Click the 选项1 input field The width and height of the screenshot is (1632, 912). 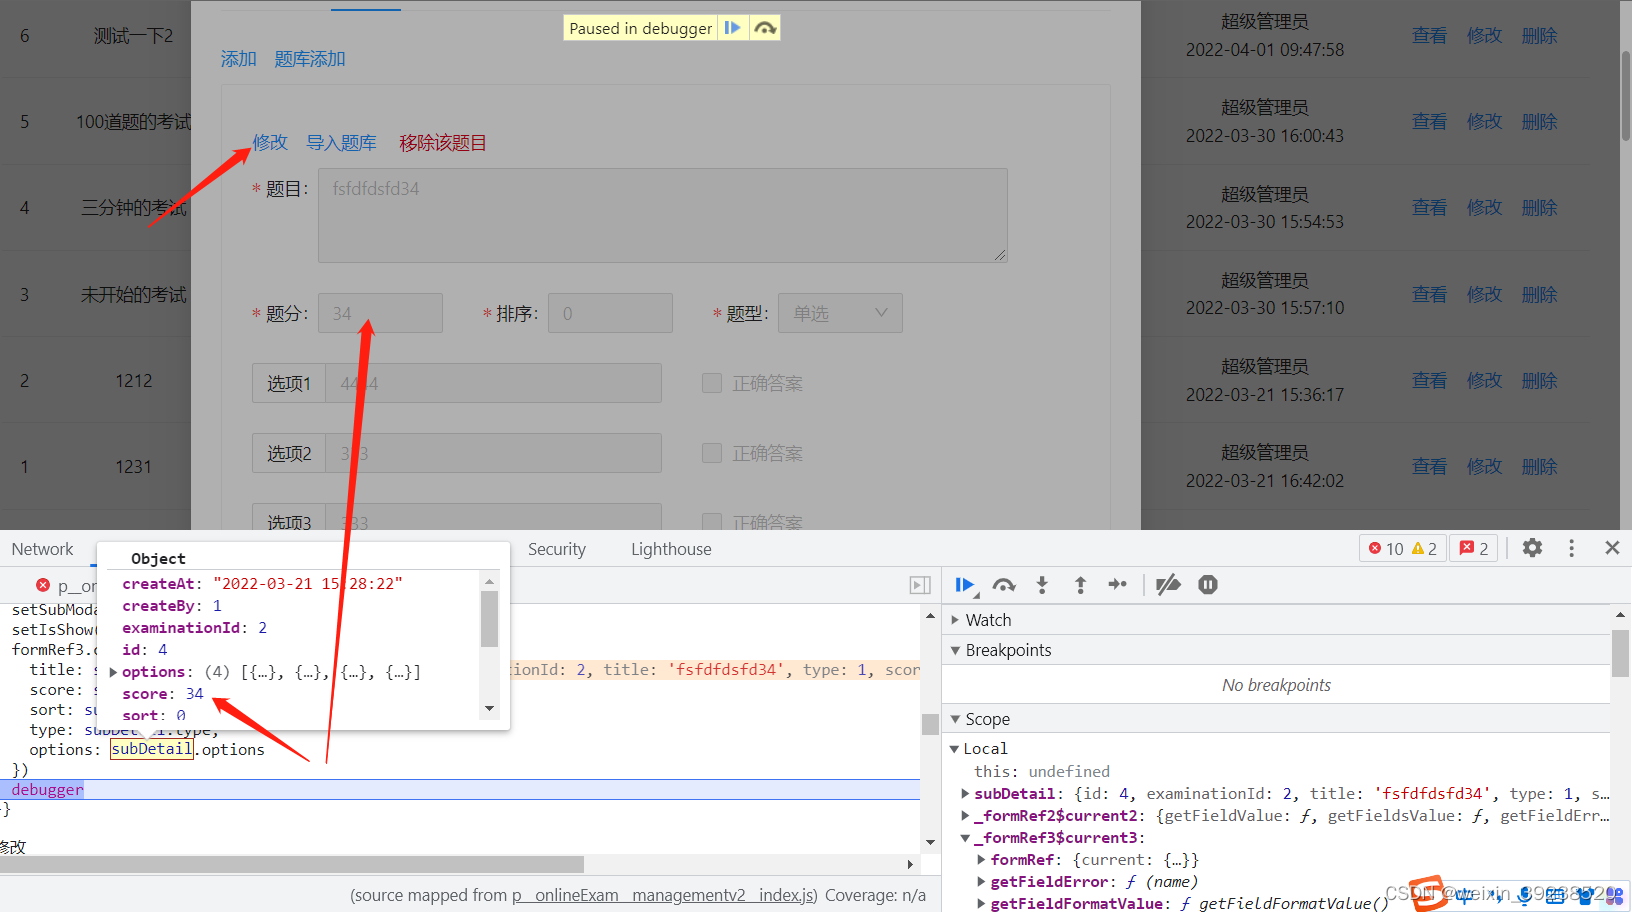click(x=493, y=383)
